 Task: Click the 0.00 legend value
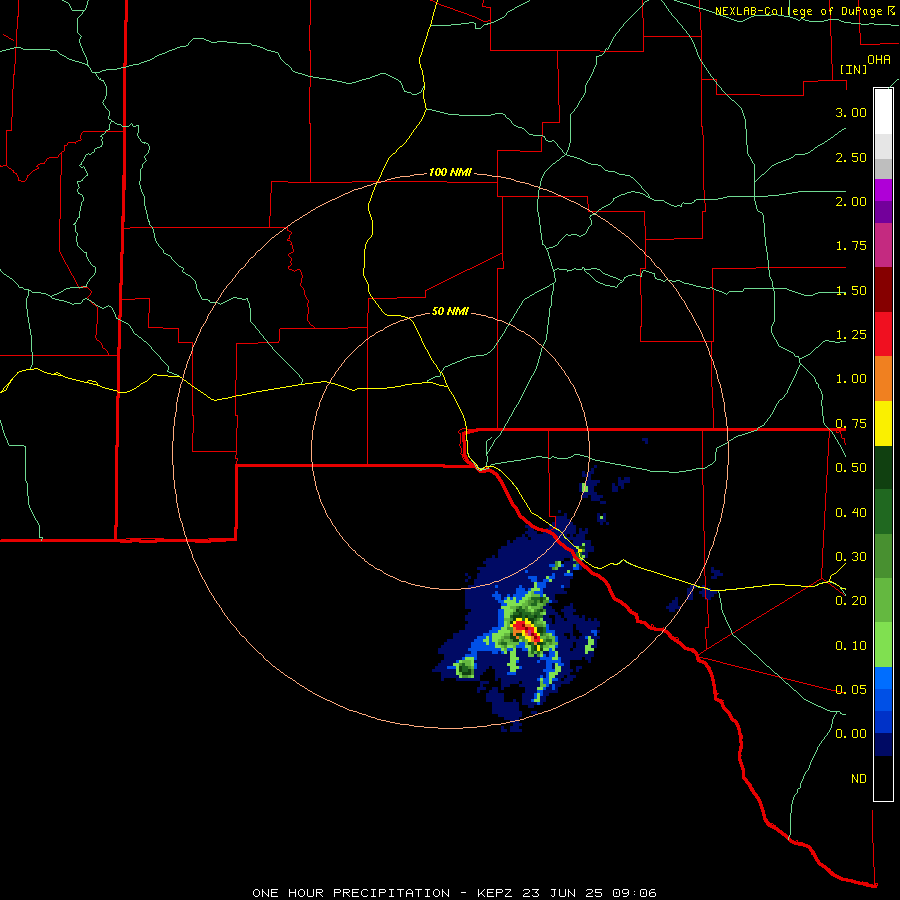pos(851,734)
